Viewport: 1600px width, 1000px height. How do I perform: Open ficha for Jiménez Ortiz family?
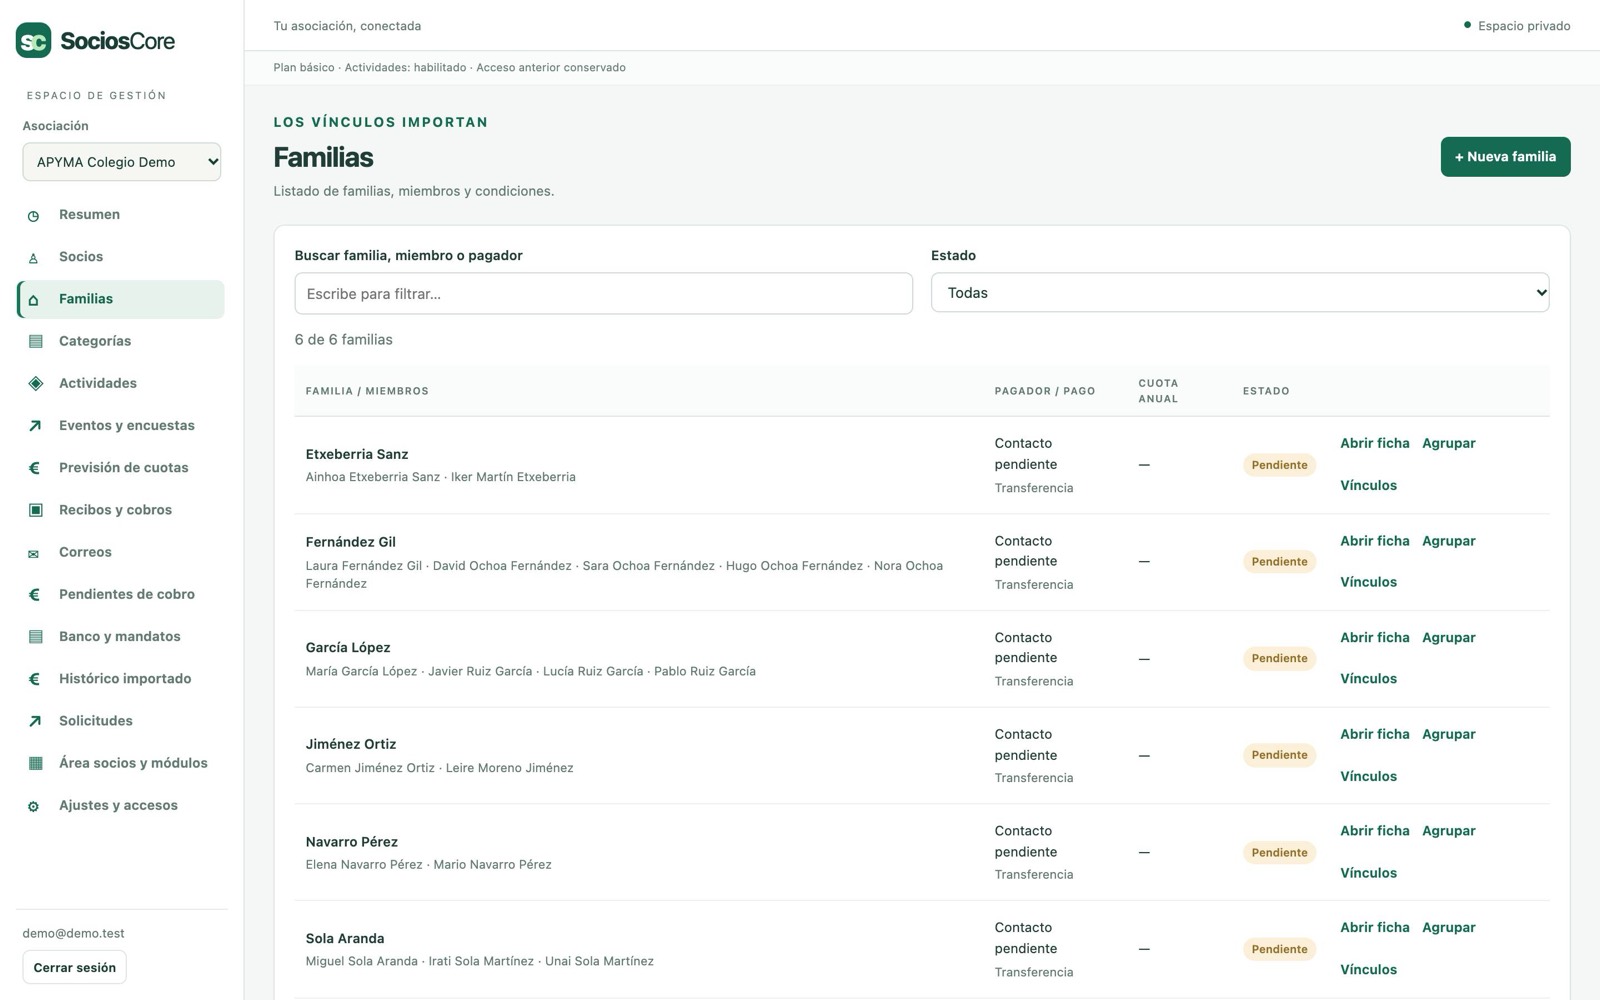point(1374,734)
